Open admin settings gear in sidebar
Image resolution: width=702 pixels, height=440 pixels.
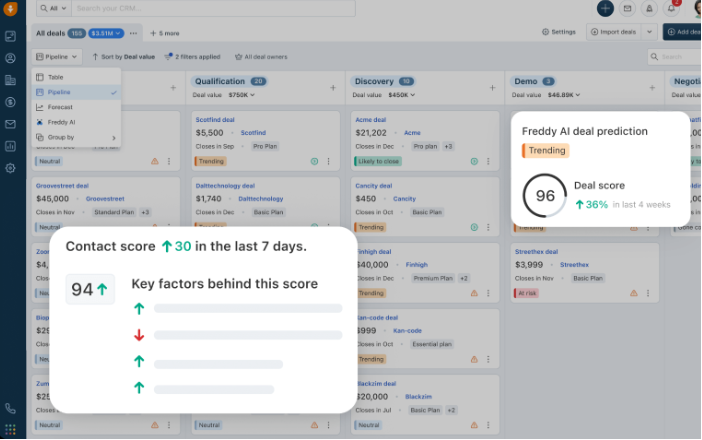[10, 167]
